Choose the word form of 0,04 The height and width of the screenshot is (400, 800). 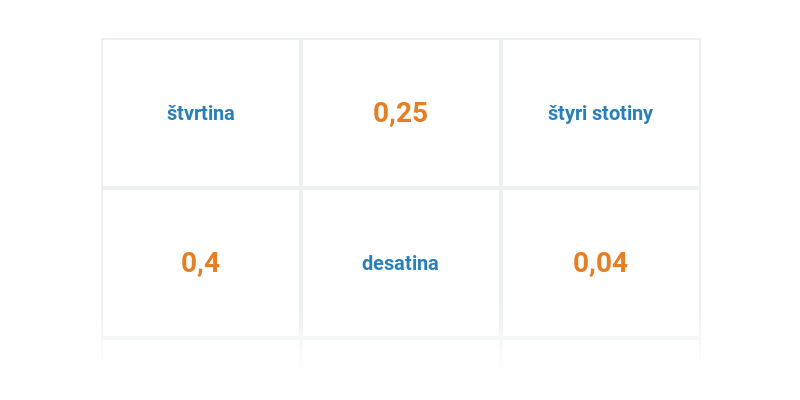pos(601,113)
